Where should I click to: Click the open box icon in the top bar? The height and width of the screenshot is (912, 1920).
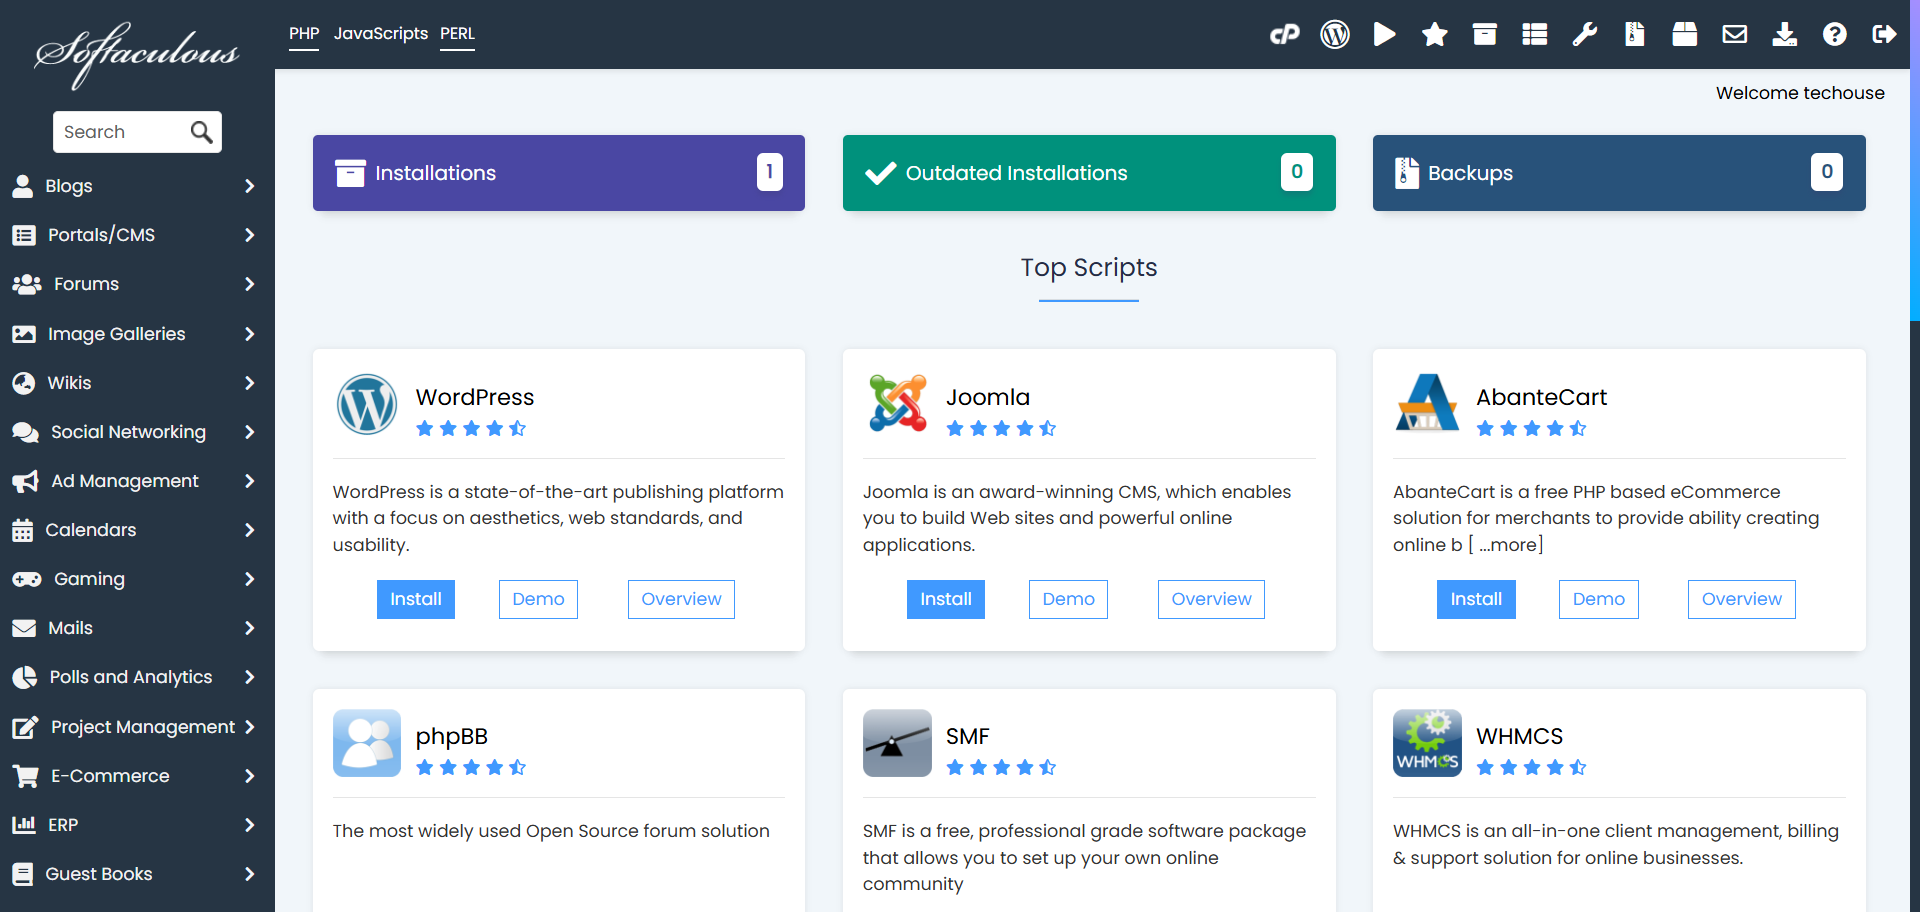point(1685,35)
